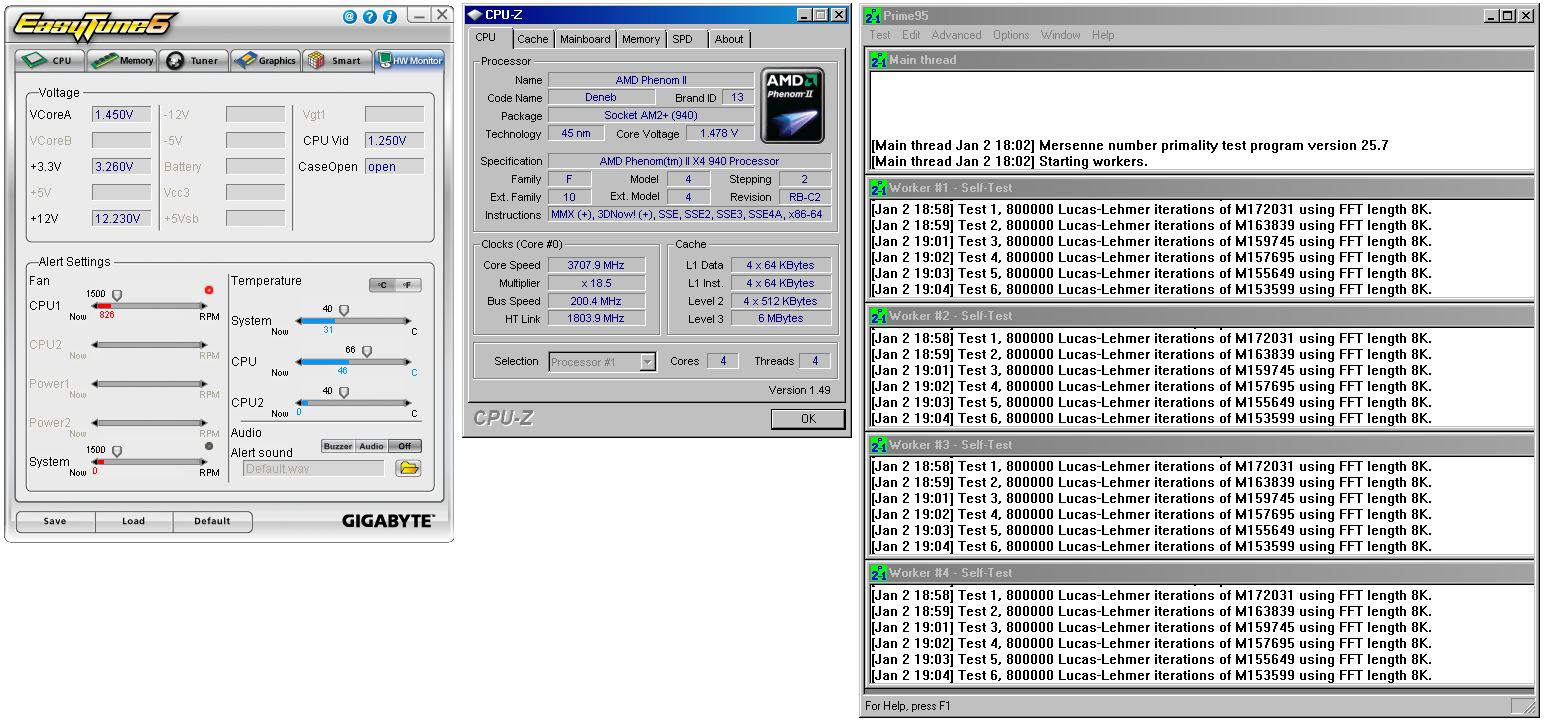This screenshot has height=724, width=1544.
Task: Click Prime95 title bar app icon
Action: click(x=873, y=16)
